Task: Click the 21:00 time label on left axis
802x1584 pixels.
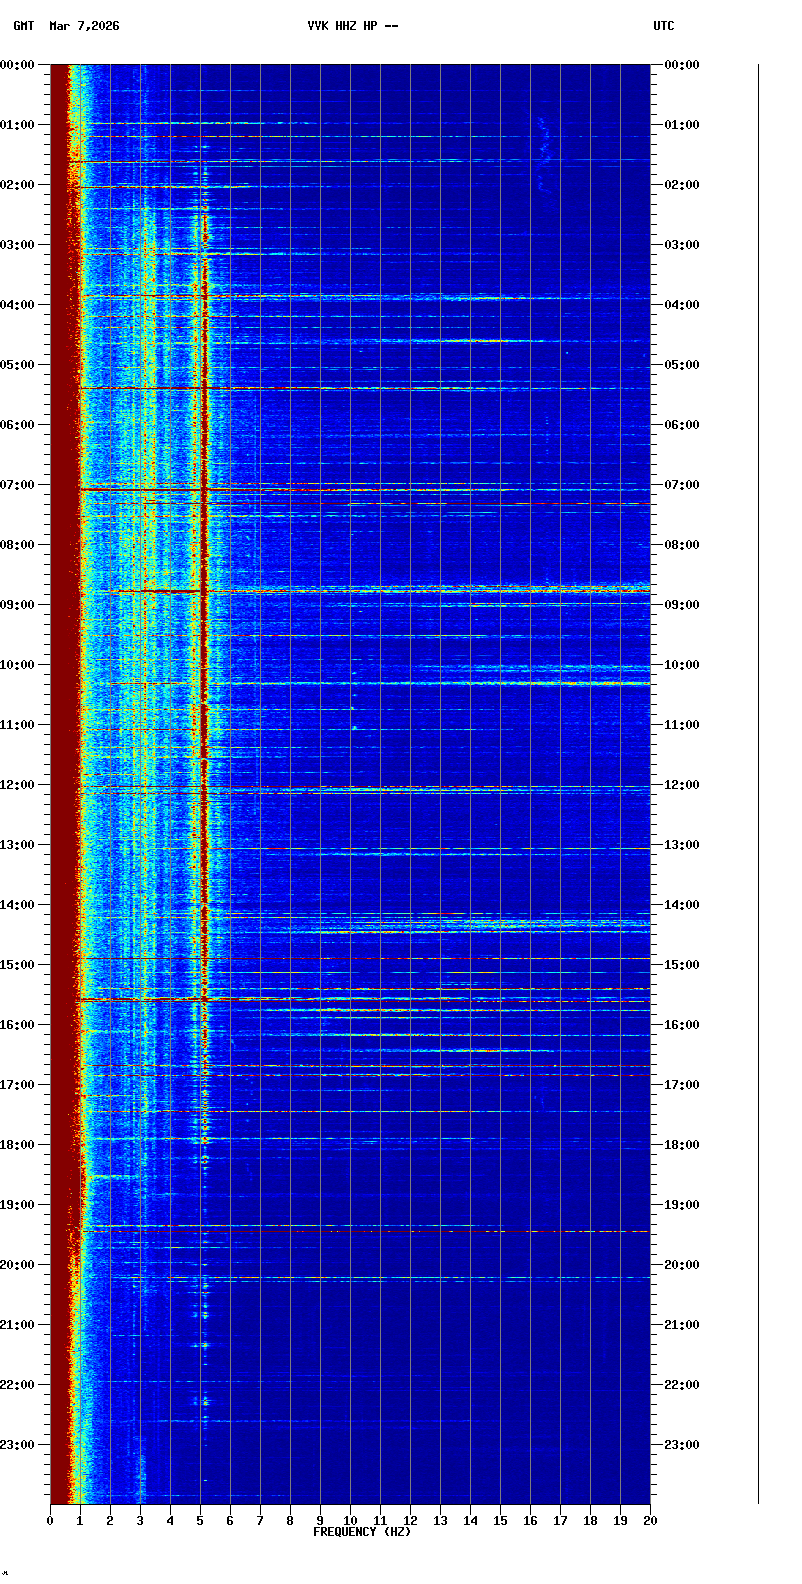Action: pyautogui.click(x=18, y=1325)
